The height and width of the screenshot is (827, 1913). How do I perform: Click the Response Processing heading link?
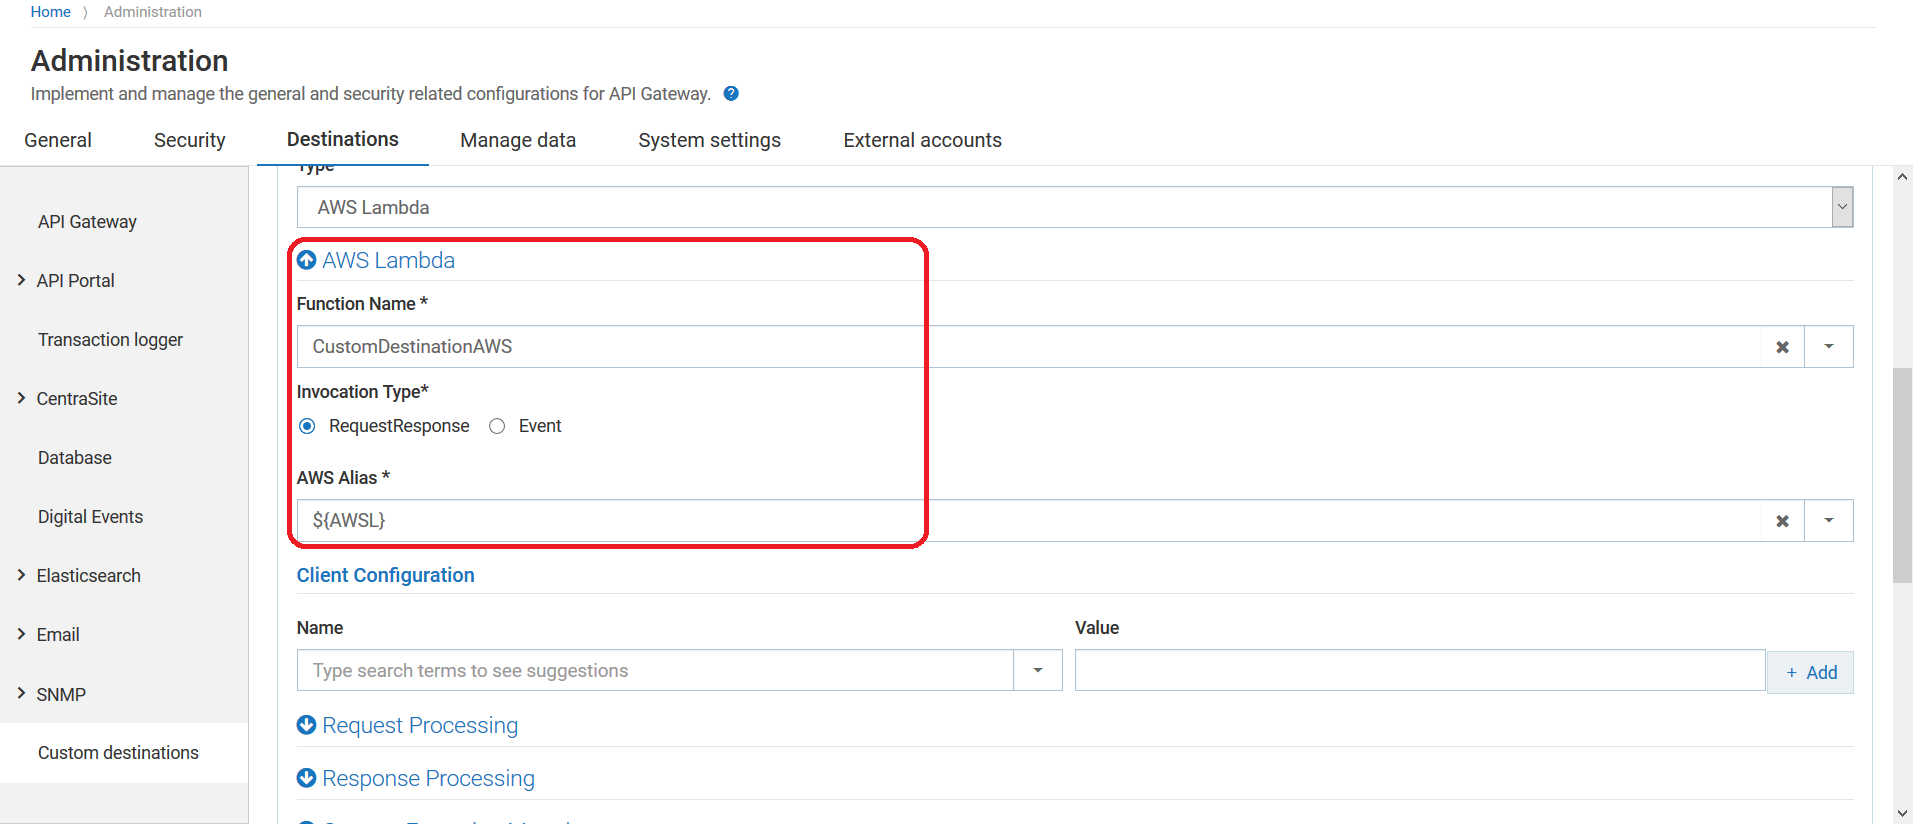(428, 778)
